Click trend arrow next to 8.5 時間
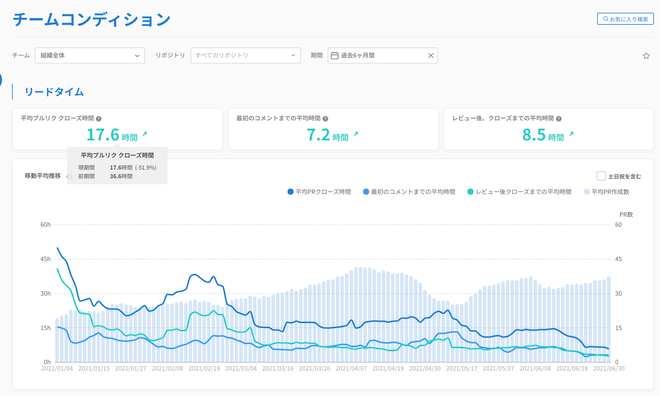 (x=571, y=134)
